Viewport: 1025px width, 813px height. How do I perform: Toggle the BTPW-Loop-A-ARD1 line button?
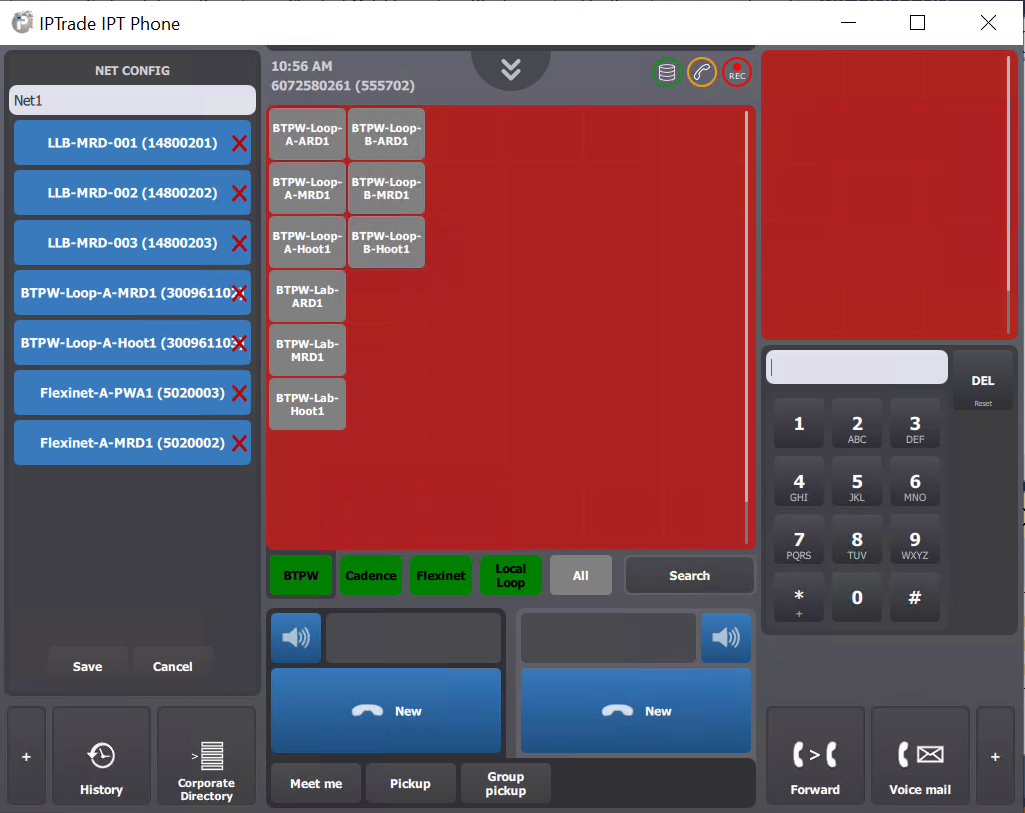[x=307, y=135]
